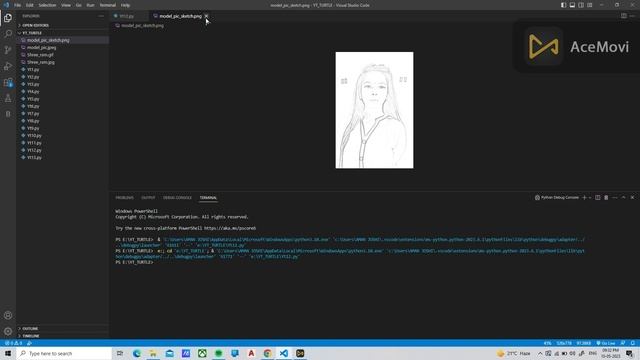Close the terminal panel

click(x=632, y=198)
